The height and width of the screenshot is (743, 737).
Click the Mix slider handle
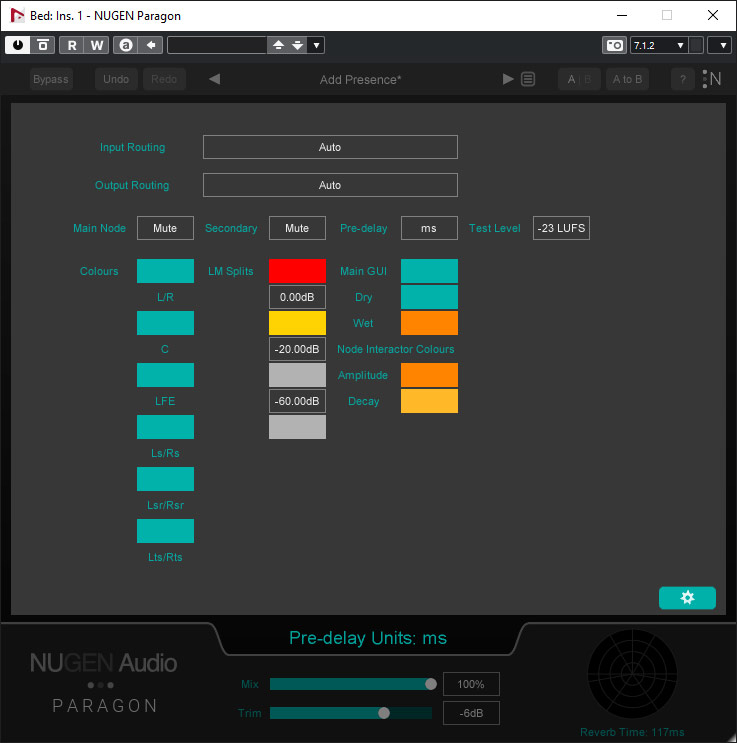click(x=431, y=684)
